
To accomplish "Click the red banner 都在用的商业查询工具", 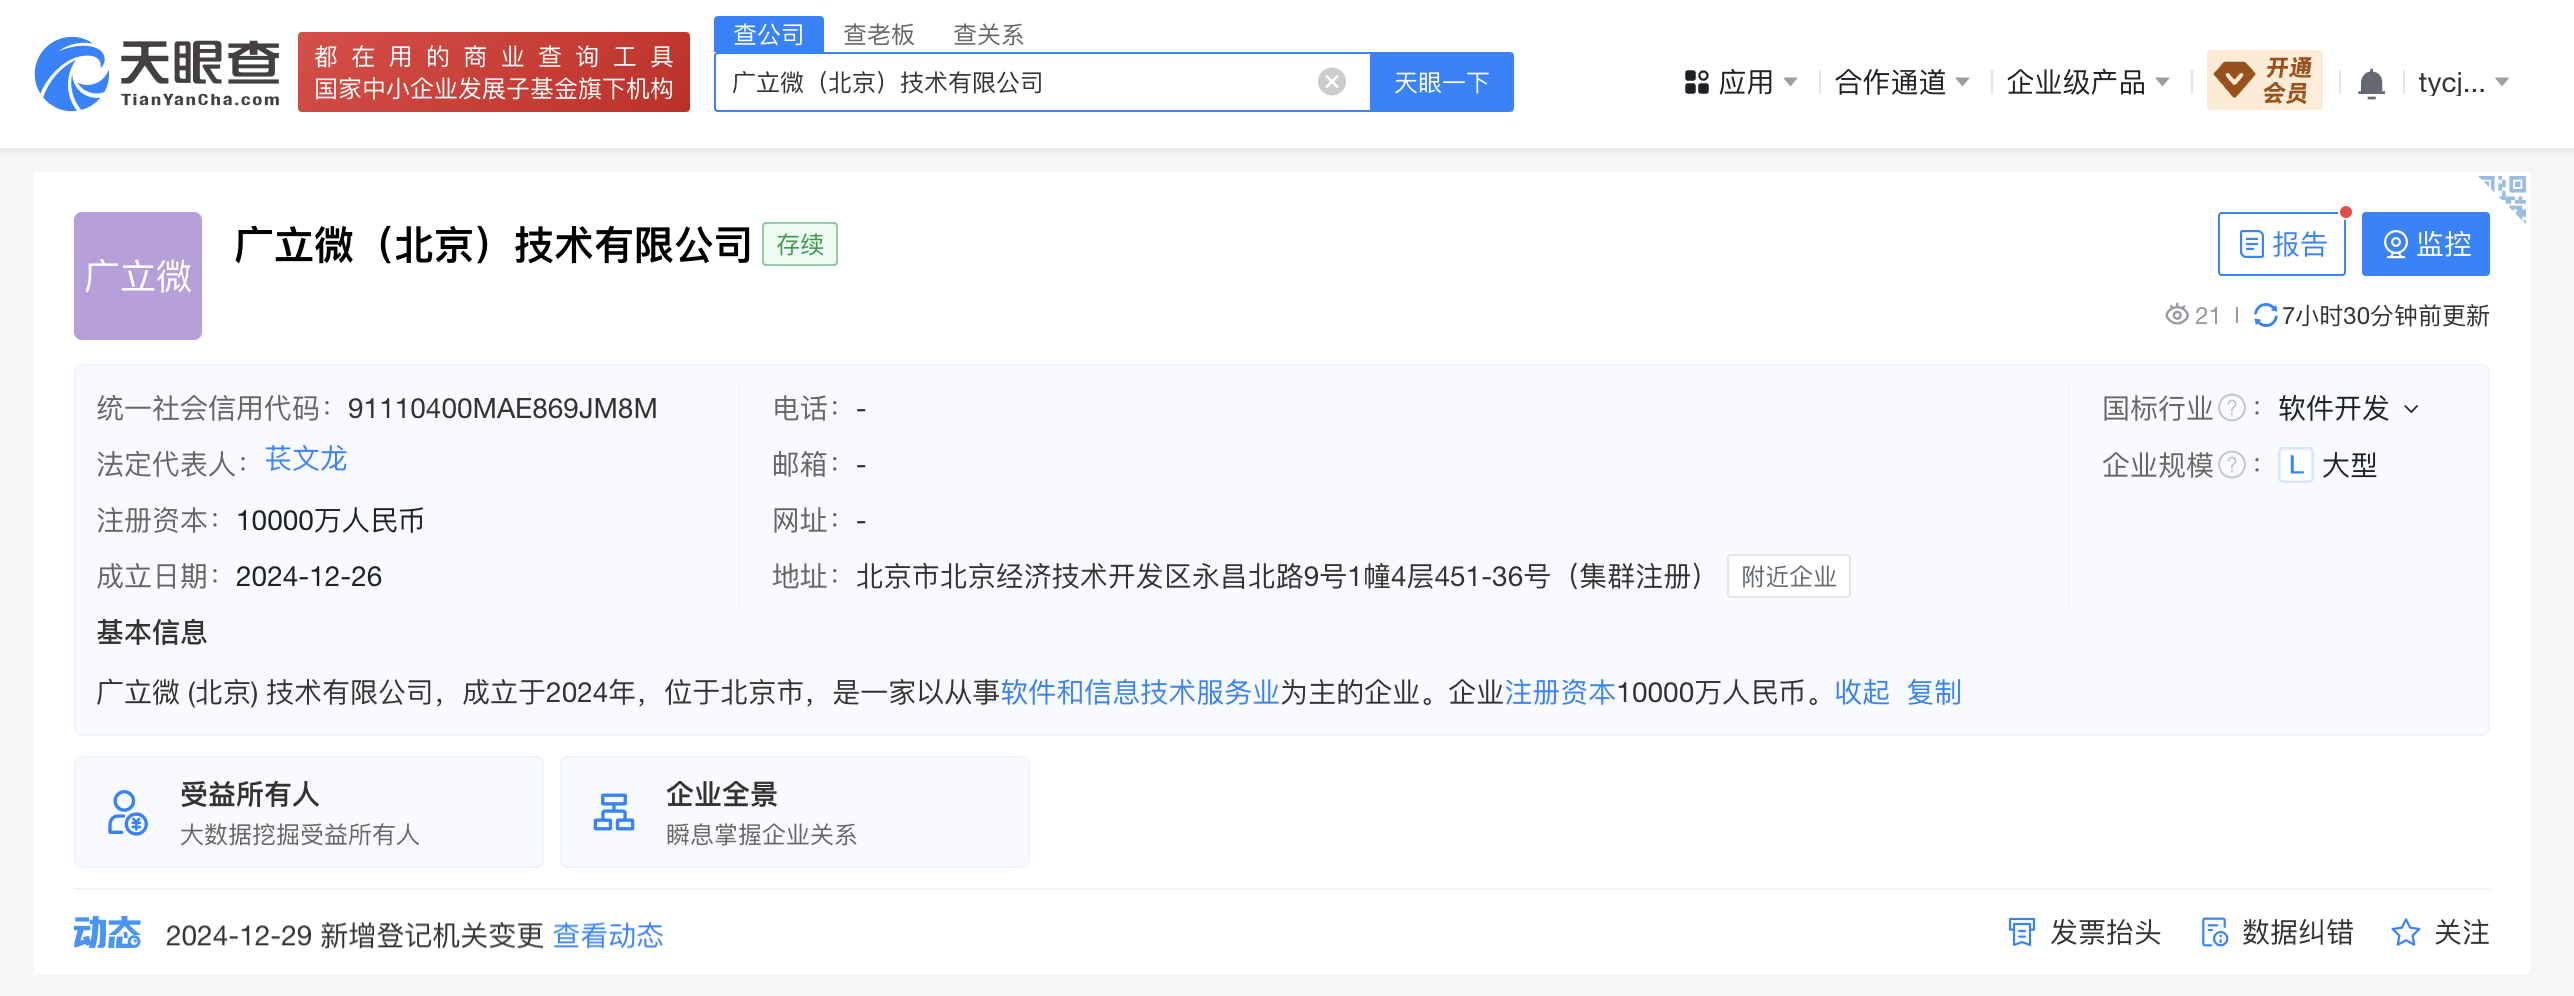I will click(x=494, y=72).
